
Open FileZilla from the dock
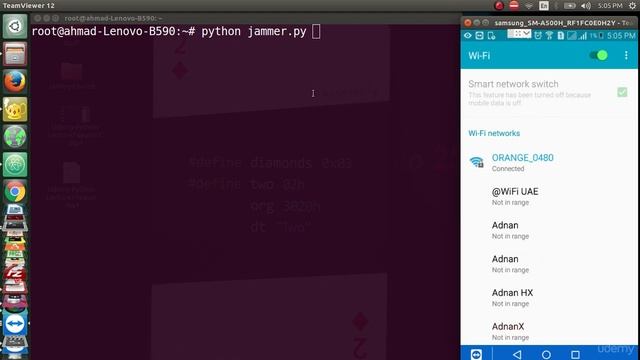pos(15,273)
